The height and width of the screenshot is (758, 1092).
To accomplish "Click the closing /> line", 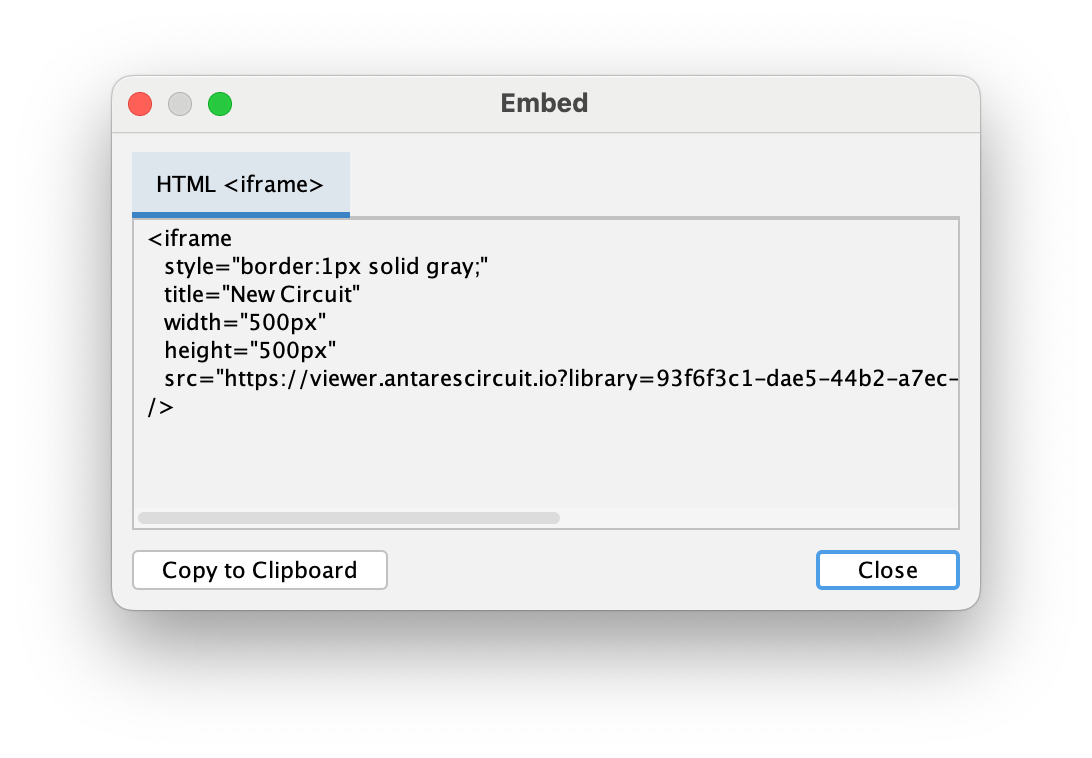I will pos(160,407).
